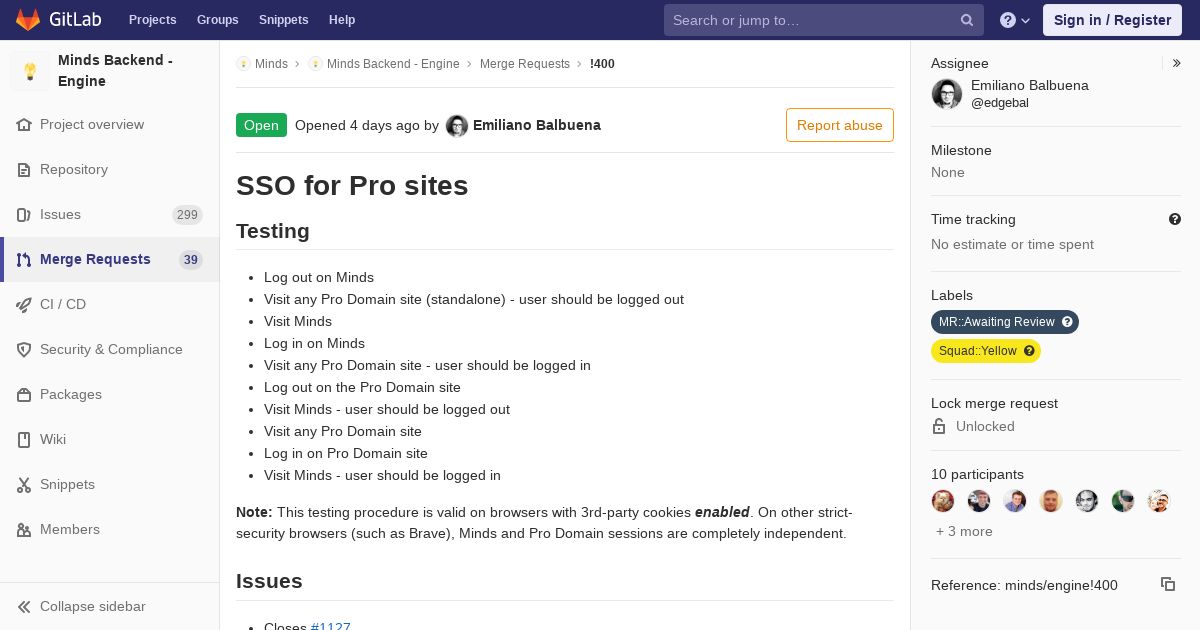Show the + 3 more participants
Viewport: 1200px width, 630px height.
(x=964, y=531)
